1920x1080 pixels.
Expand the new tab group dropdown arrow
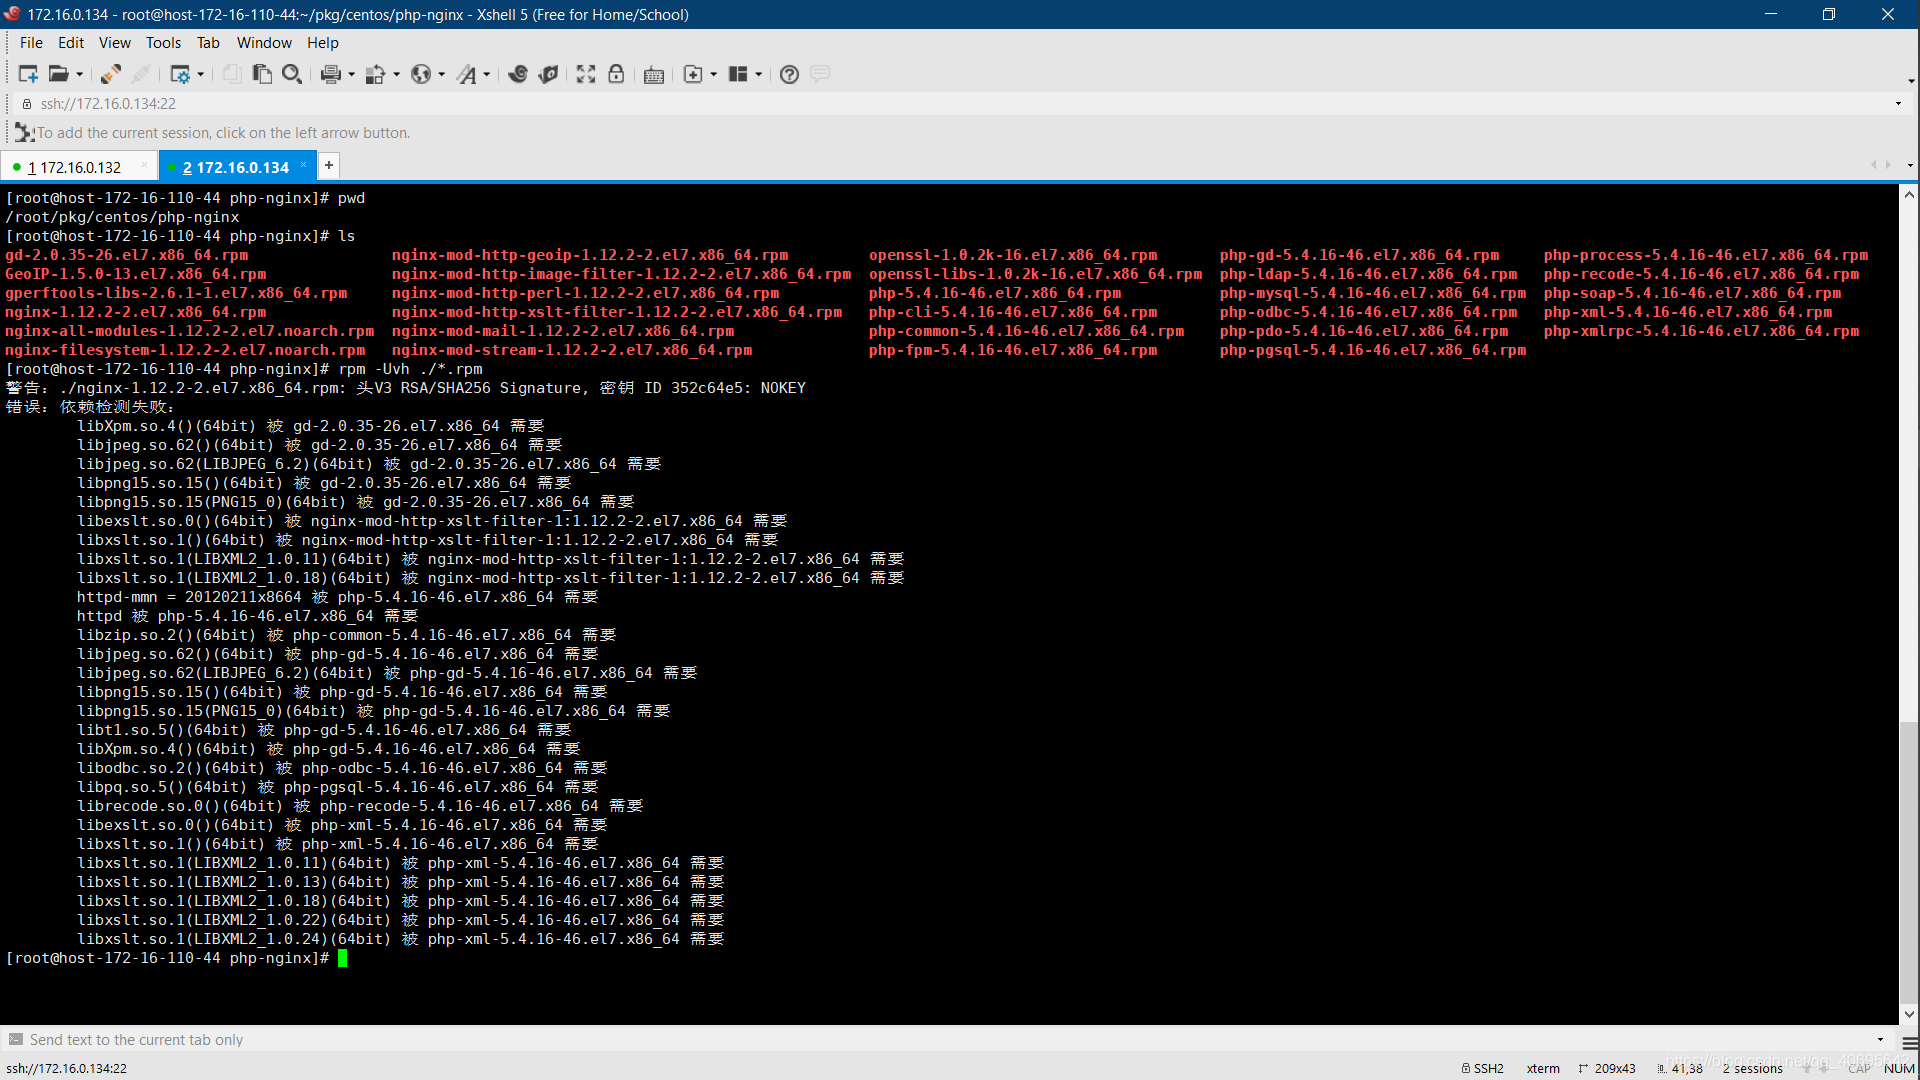(714, 74)
